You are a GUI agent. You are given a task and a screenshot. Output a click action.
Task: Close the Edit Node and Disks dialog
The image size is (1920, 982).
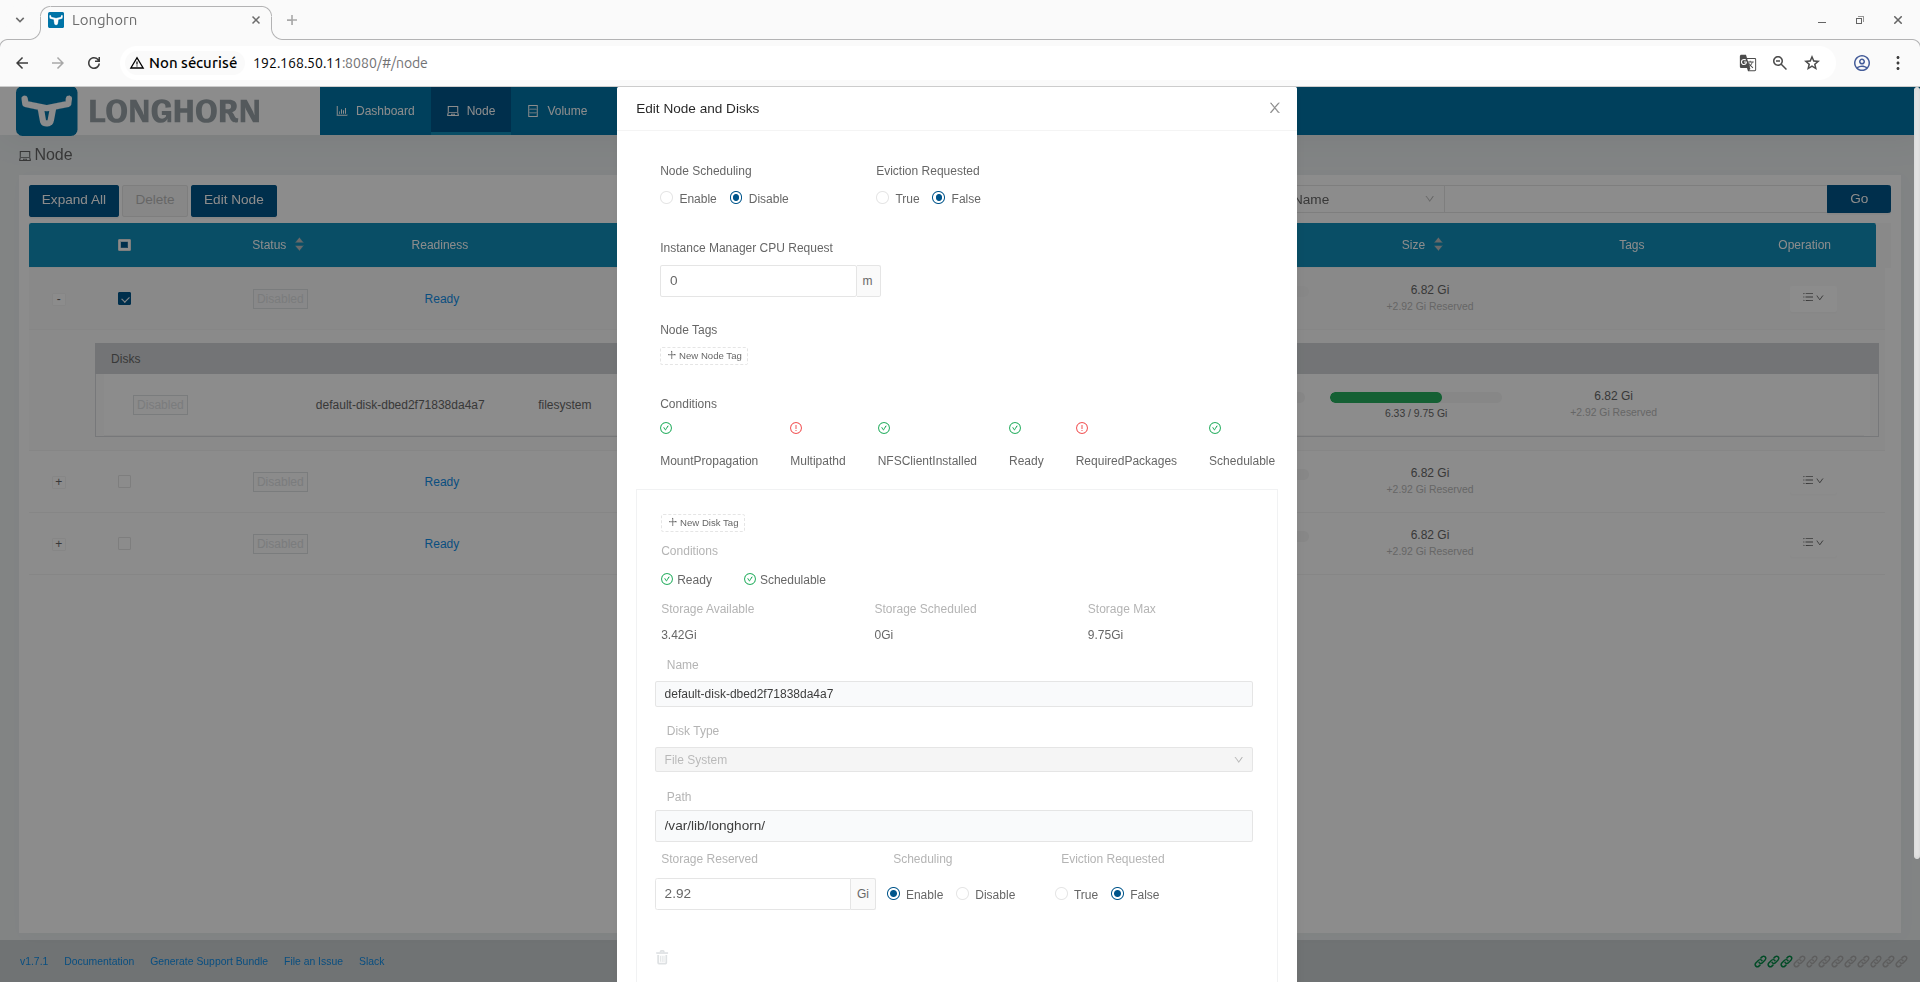[1274, 108]
